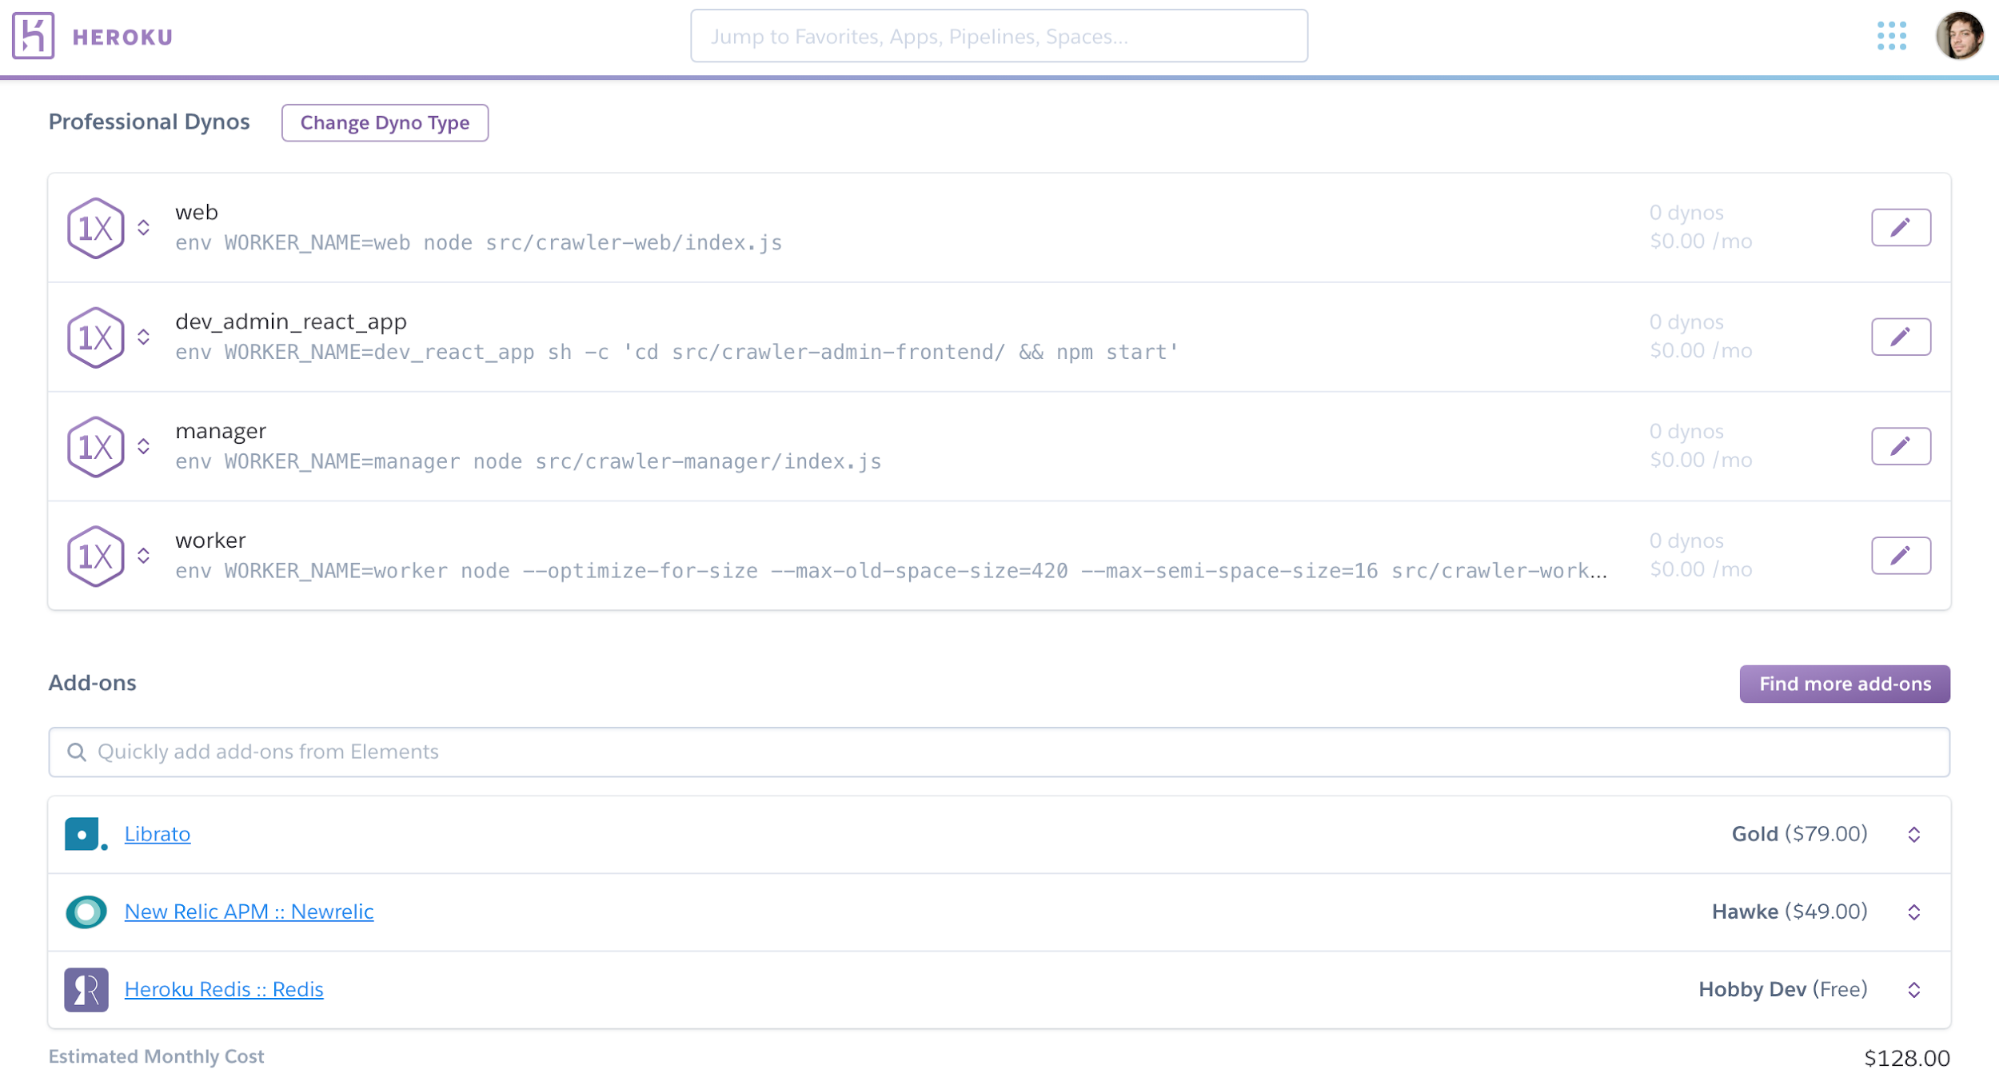Click the 1X dyno icon for dev_admin_react_app
Image resolution: width=1999 pixels, height=1090 pixels.
95,337
